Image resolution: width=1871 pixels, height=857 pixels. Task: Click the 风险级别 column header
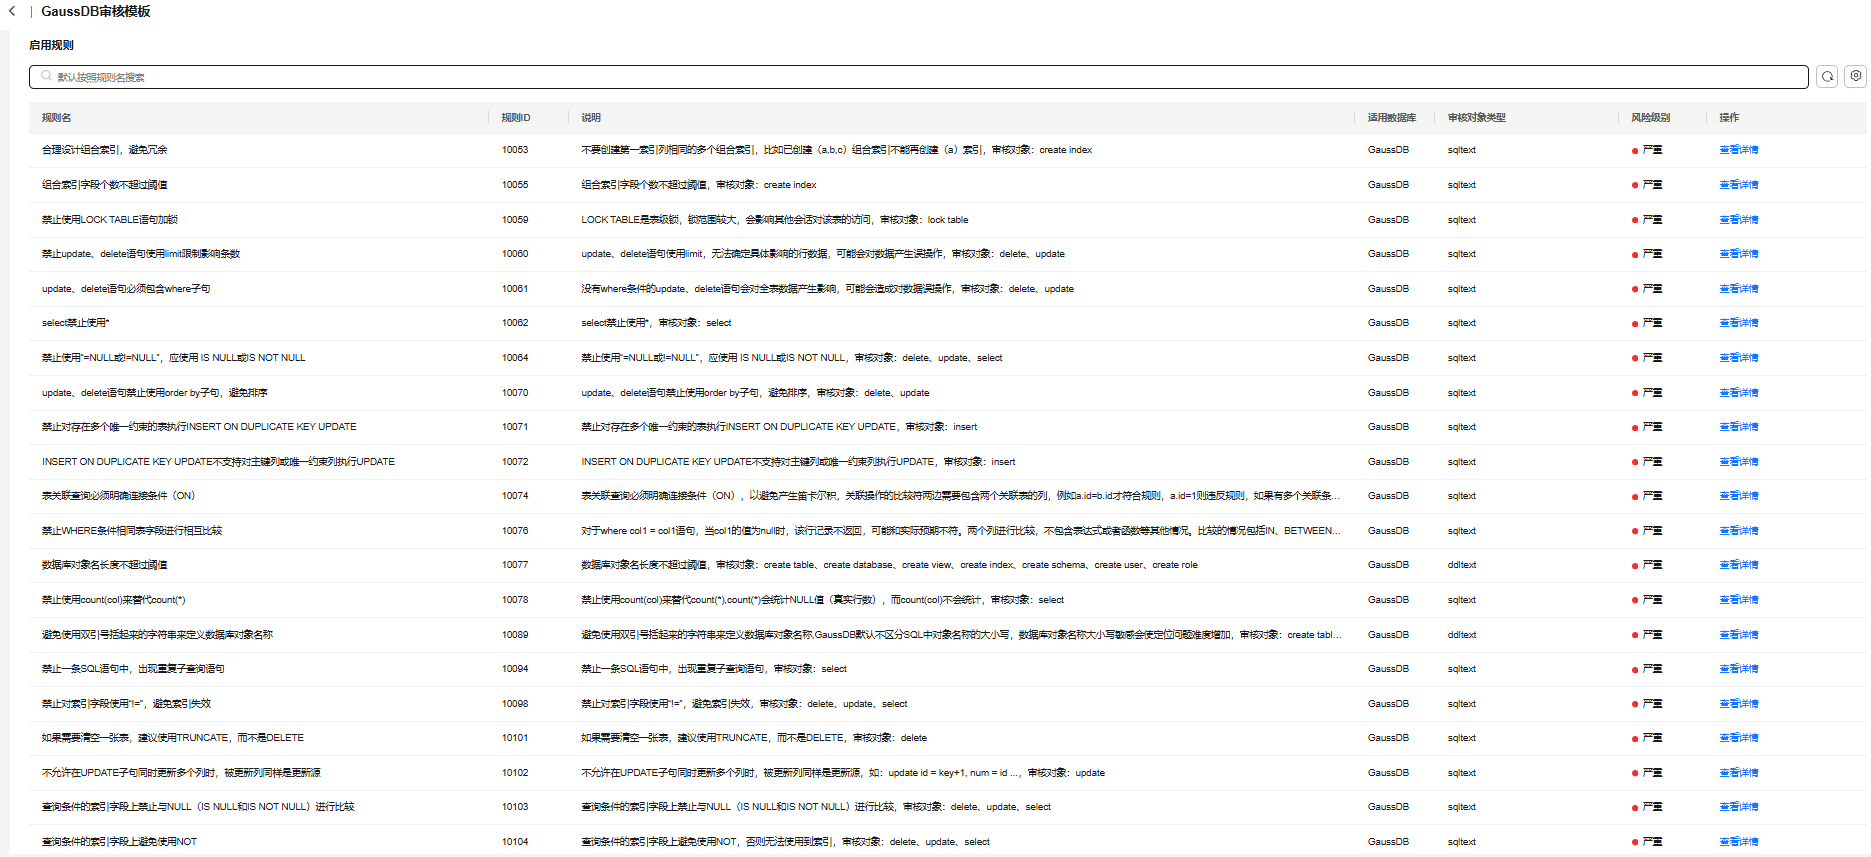(x=1650, y=118)
